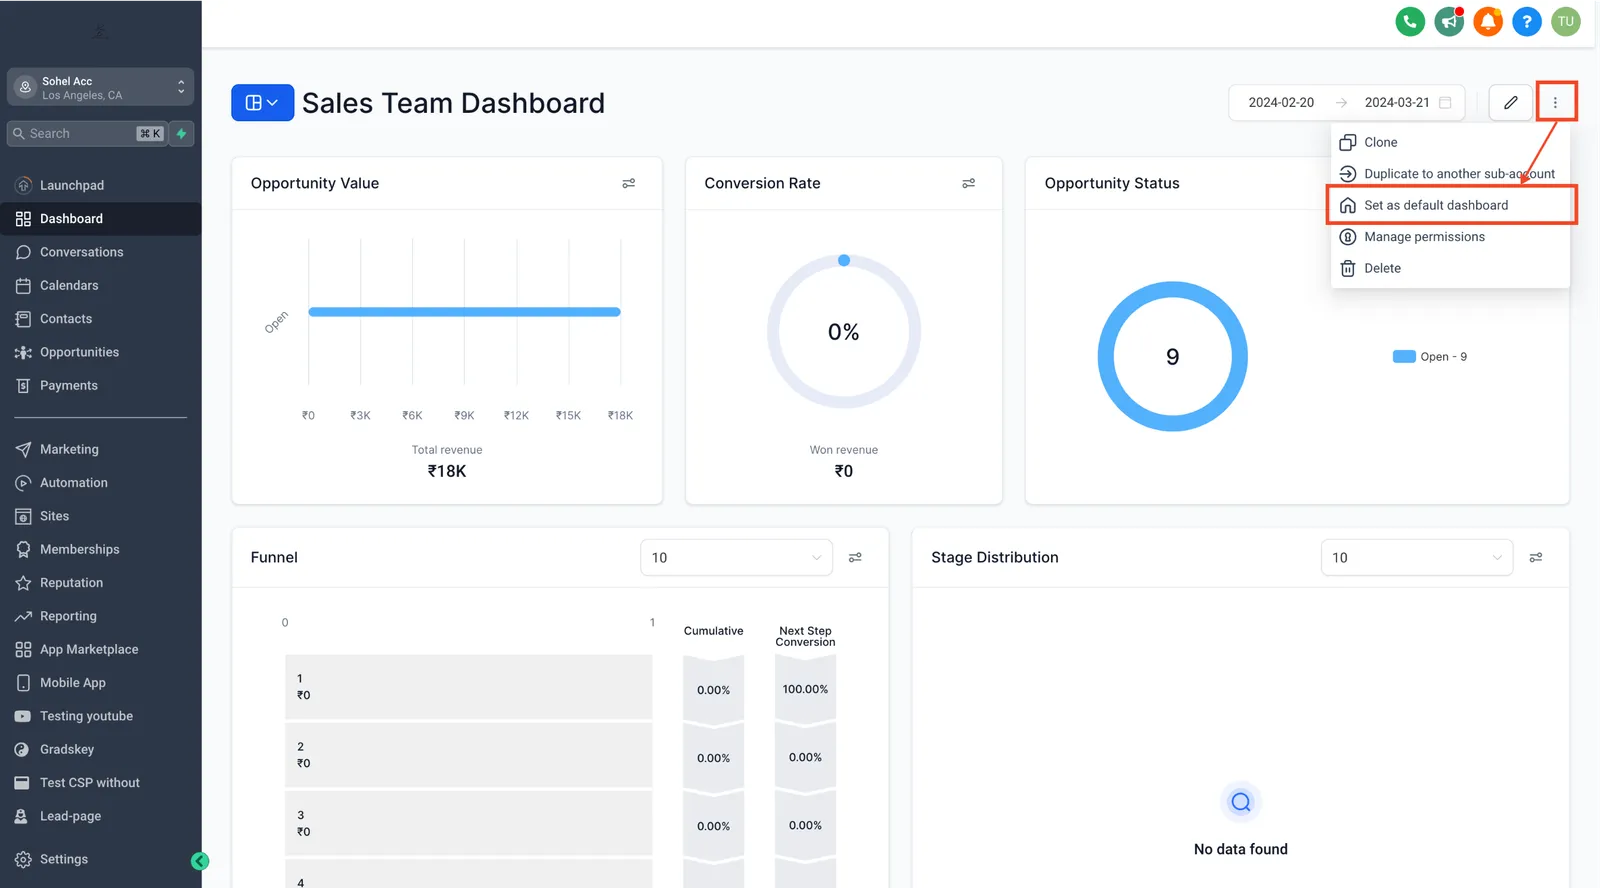Click the Funnel widget filter settings icon
1600x888 pixels.
[x=855, y=557]
